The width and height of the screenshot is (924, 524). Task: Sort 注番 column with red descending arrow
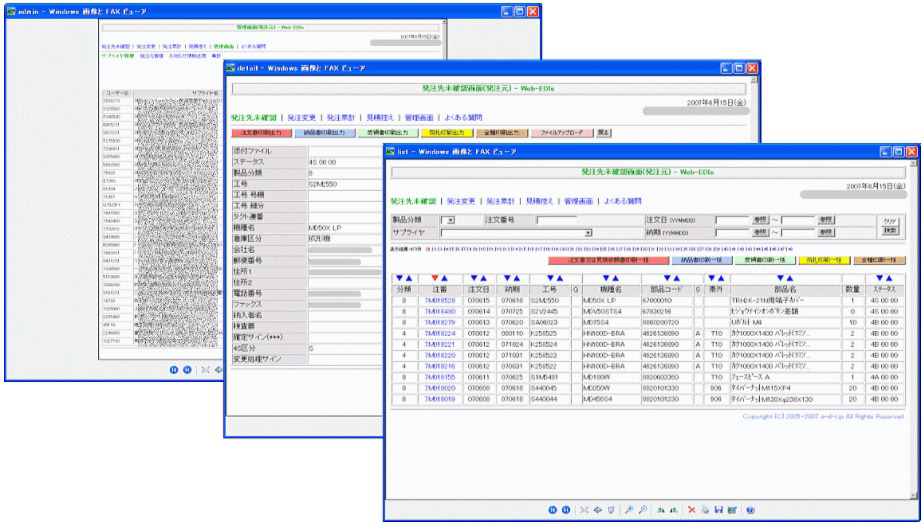pos(436,277)
